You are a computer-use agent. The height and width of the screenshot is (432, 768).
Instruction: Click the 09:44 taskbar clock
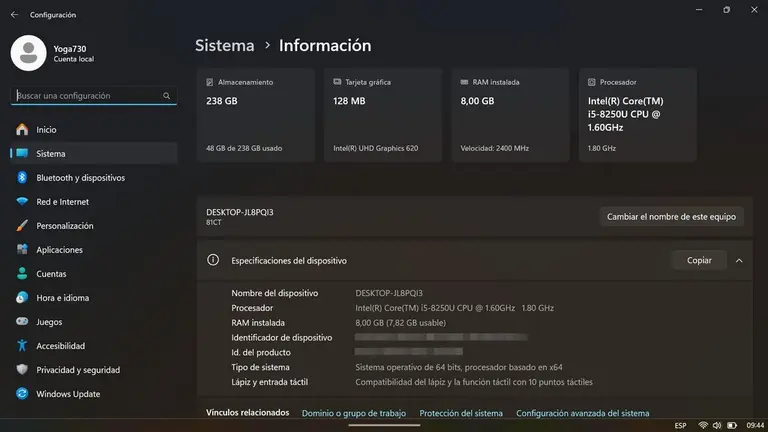click(x=755, y=425)
